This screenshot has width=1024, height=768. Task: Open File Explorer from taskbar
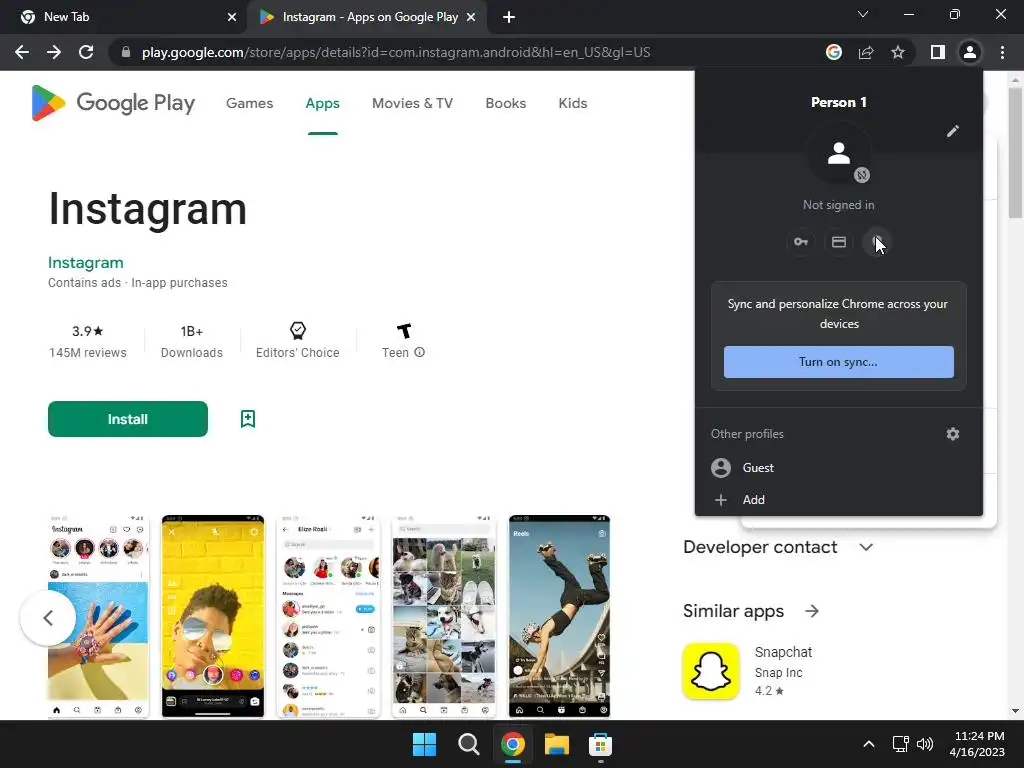click(556, 744)
